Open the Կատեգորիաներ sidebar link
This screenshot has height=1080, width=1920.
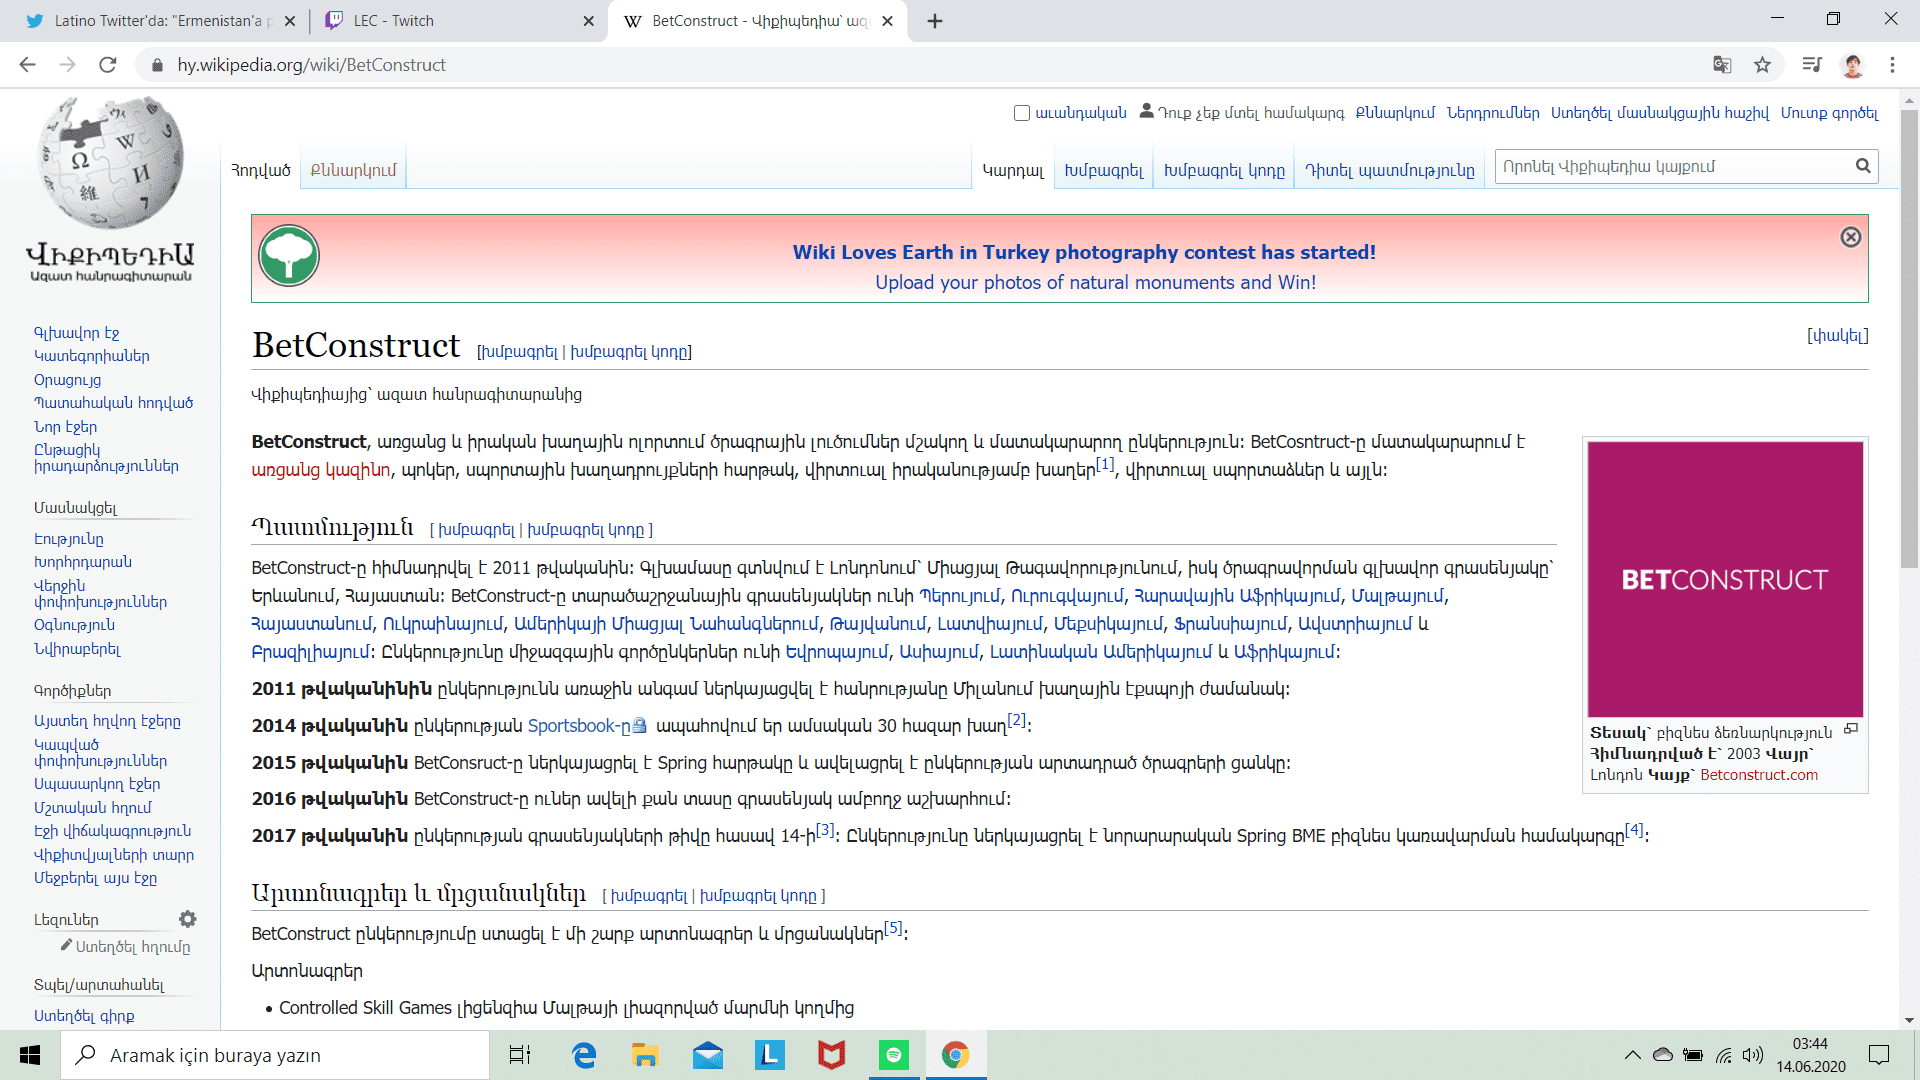[92, 356]
